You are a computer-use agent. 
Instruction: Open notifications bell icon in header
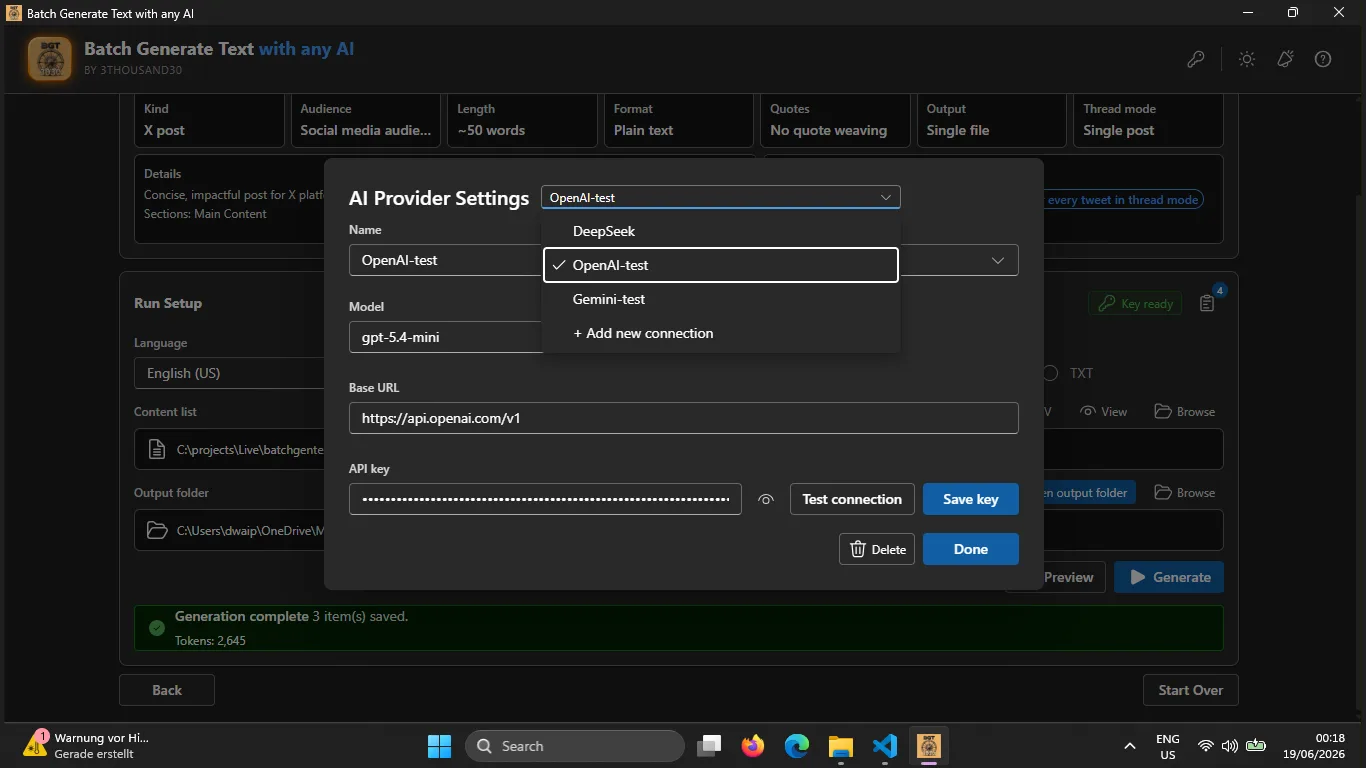click(1286, 59)
